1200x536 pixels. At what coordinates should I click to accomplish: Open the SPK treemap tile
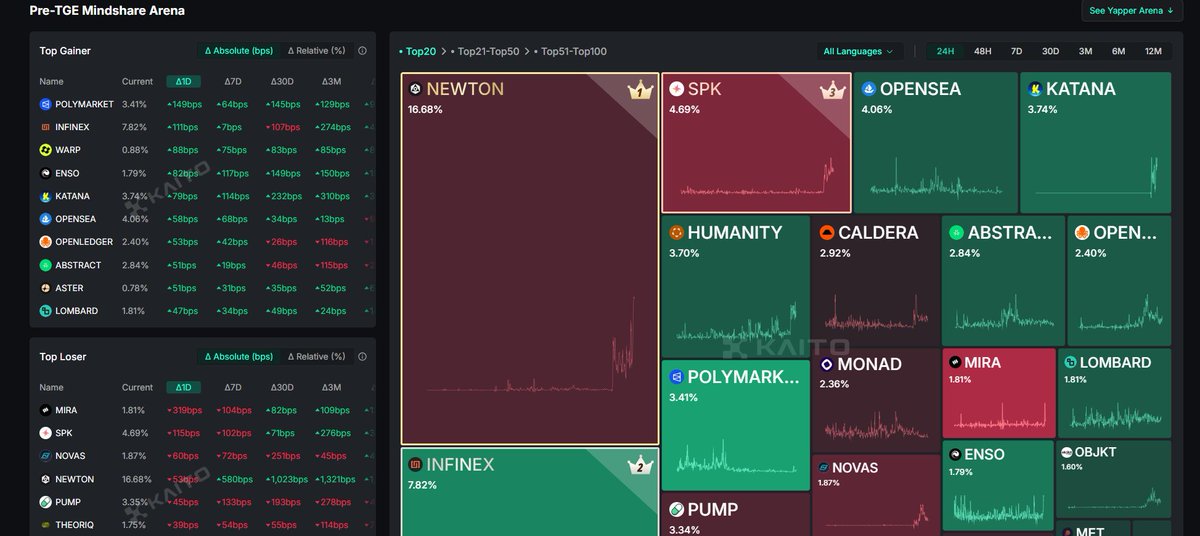(x=756, y=142)
